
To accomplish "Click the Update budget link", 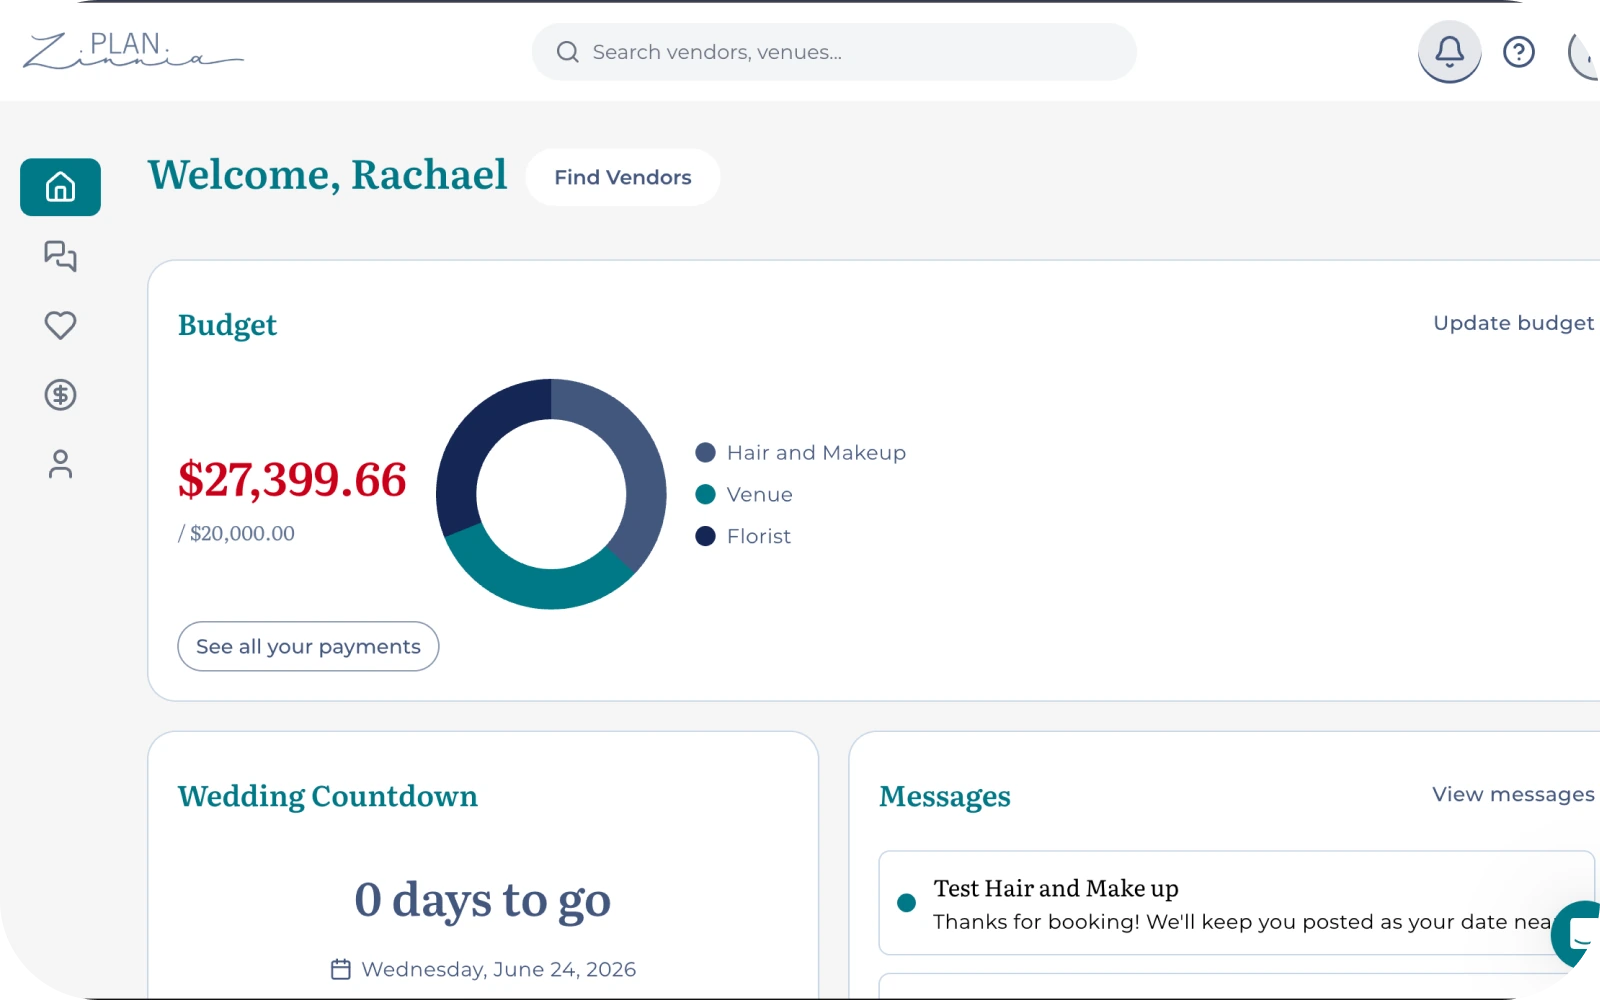I will point(1513,323).
